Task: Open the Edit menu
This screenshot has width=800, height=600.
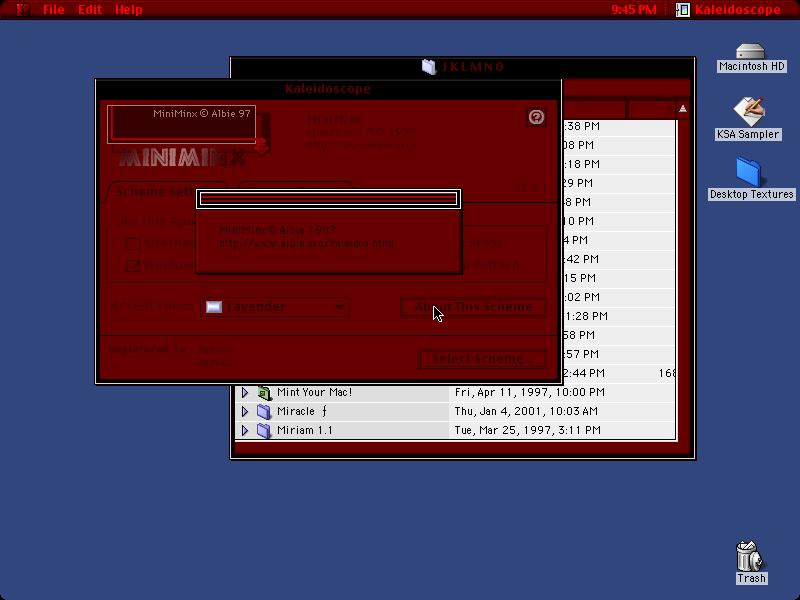Action: pyautogui.click(x=90, y=10)
